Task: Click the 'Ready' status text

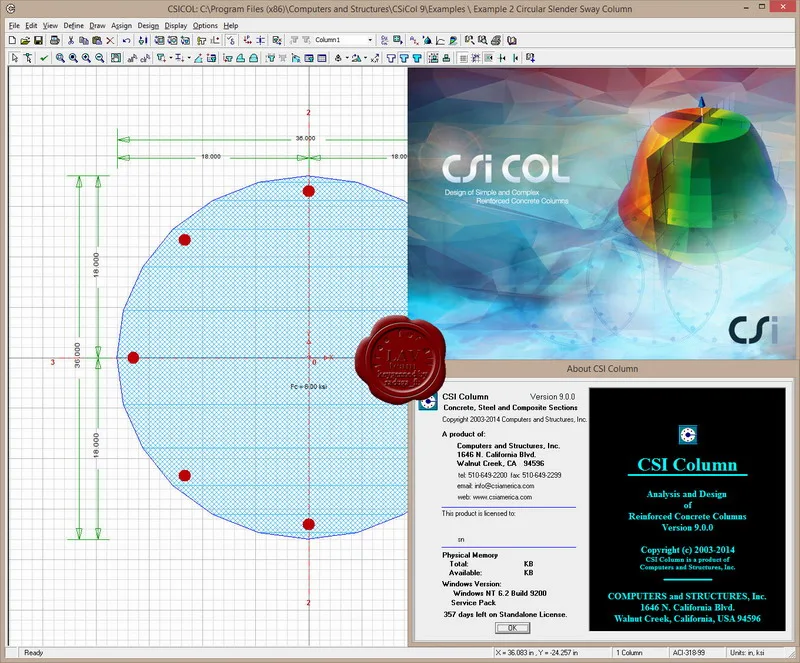Action: coord(34,653)
